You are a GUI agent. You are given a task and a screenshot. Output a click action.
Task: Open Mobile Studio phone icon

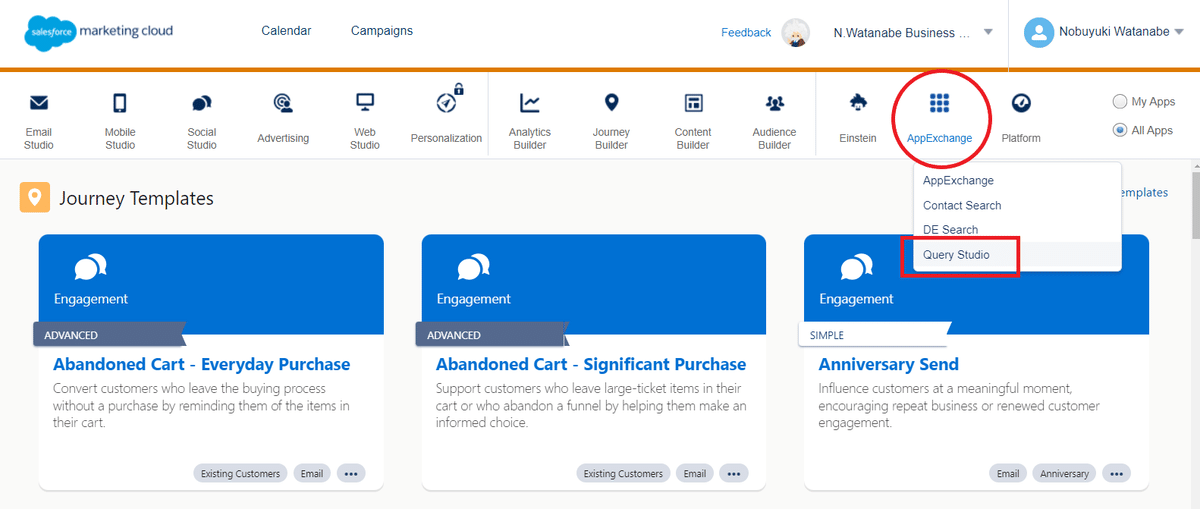point(120,103)
